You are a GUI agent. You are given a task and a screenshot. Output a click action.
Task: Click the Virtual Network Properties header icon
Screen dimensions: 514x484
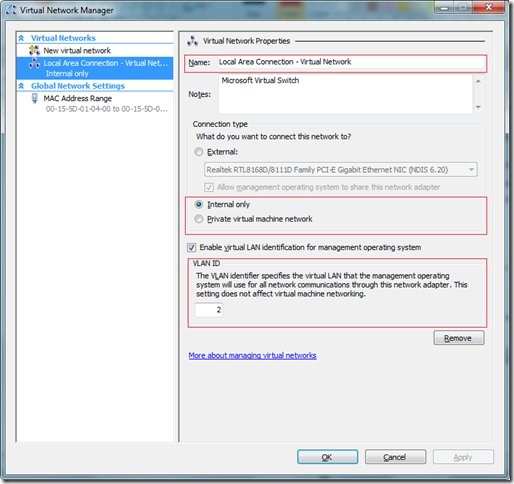[192, 41]
